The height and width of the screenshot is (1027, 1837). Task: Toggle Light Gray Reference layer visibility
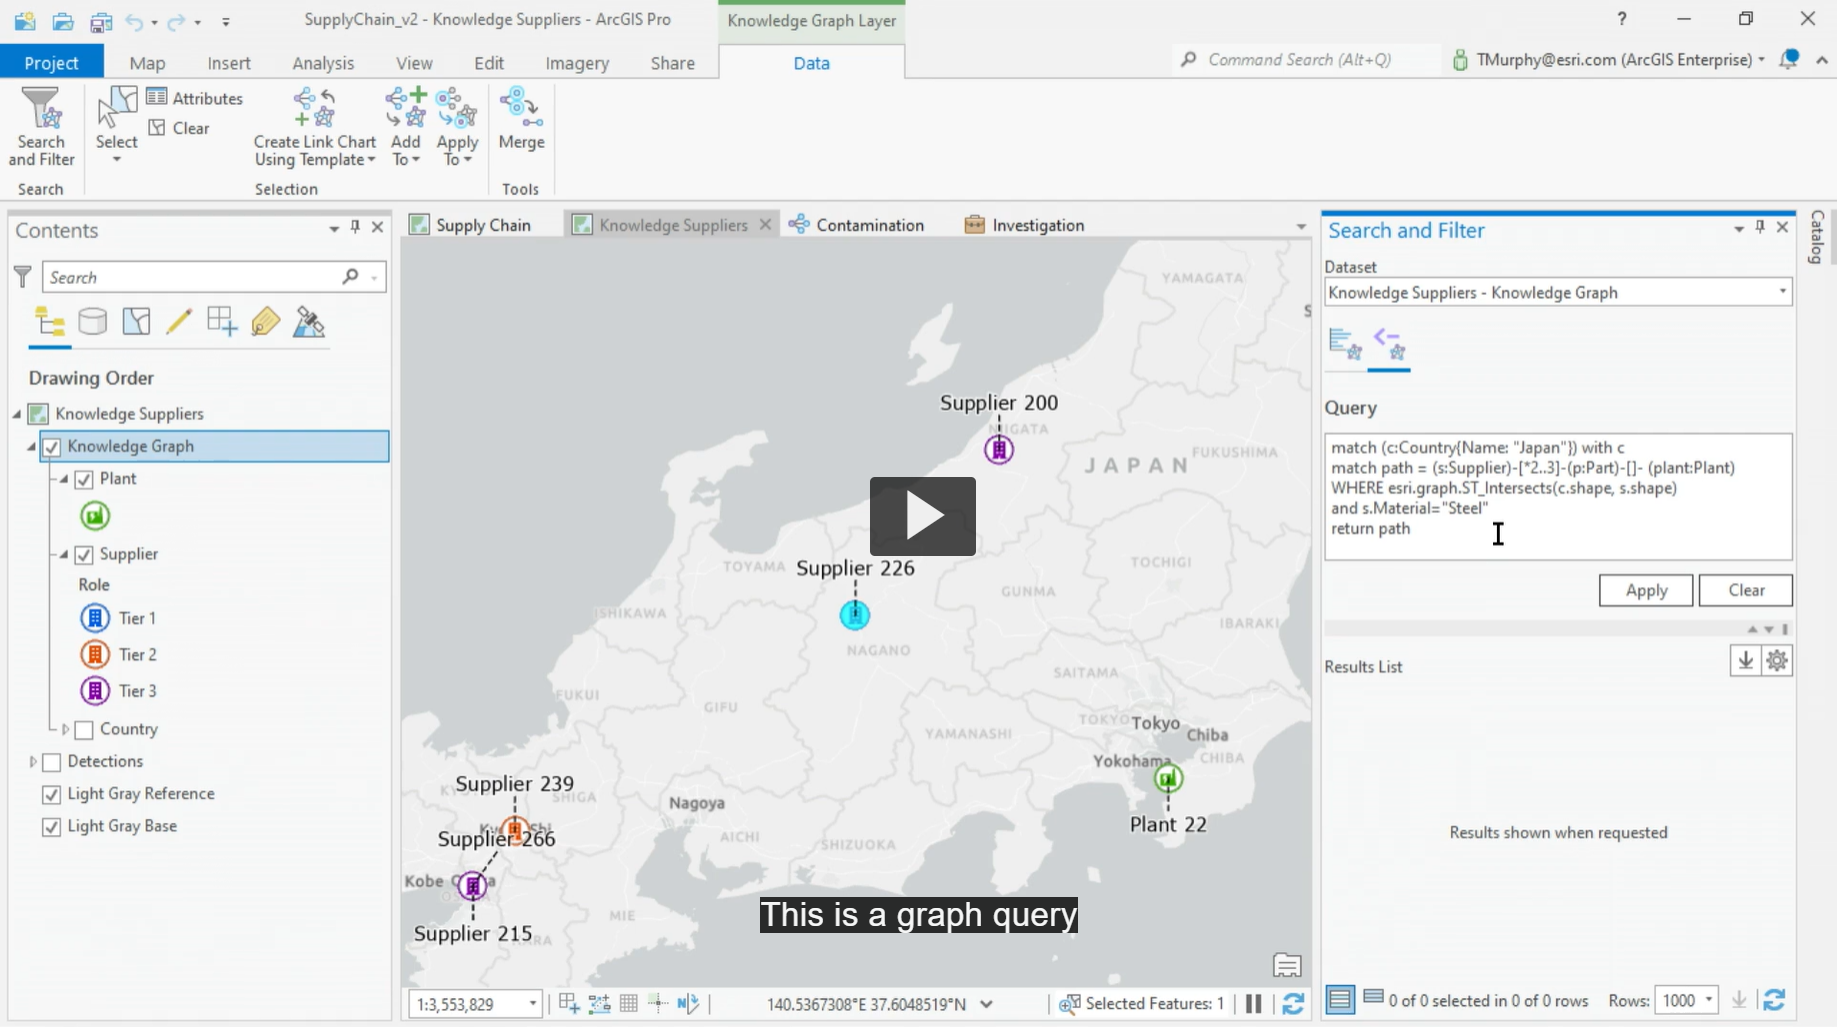coord(51,795)
